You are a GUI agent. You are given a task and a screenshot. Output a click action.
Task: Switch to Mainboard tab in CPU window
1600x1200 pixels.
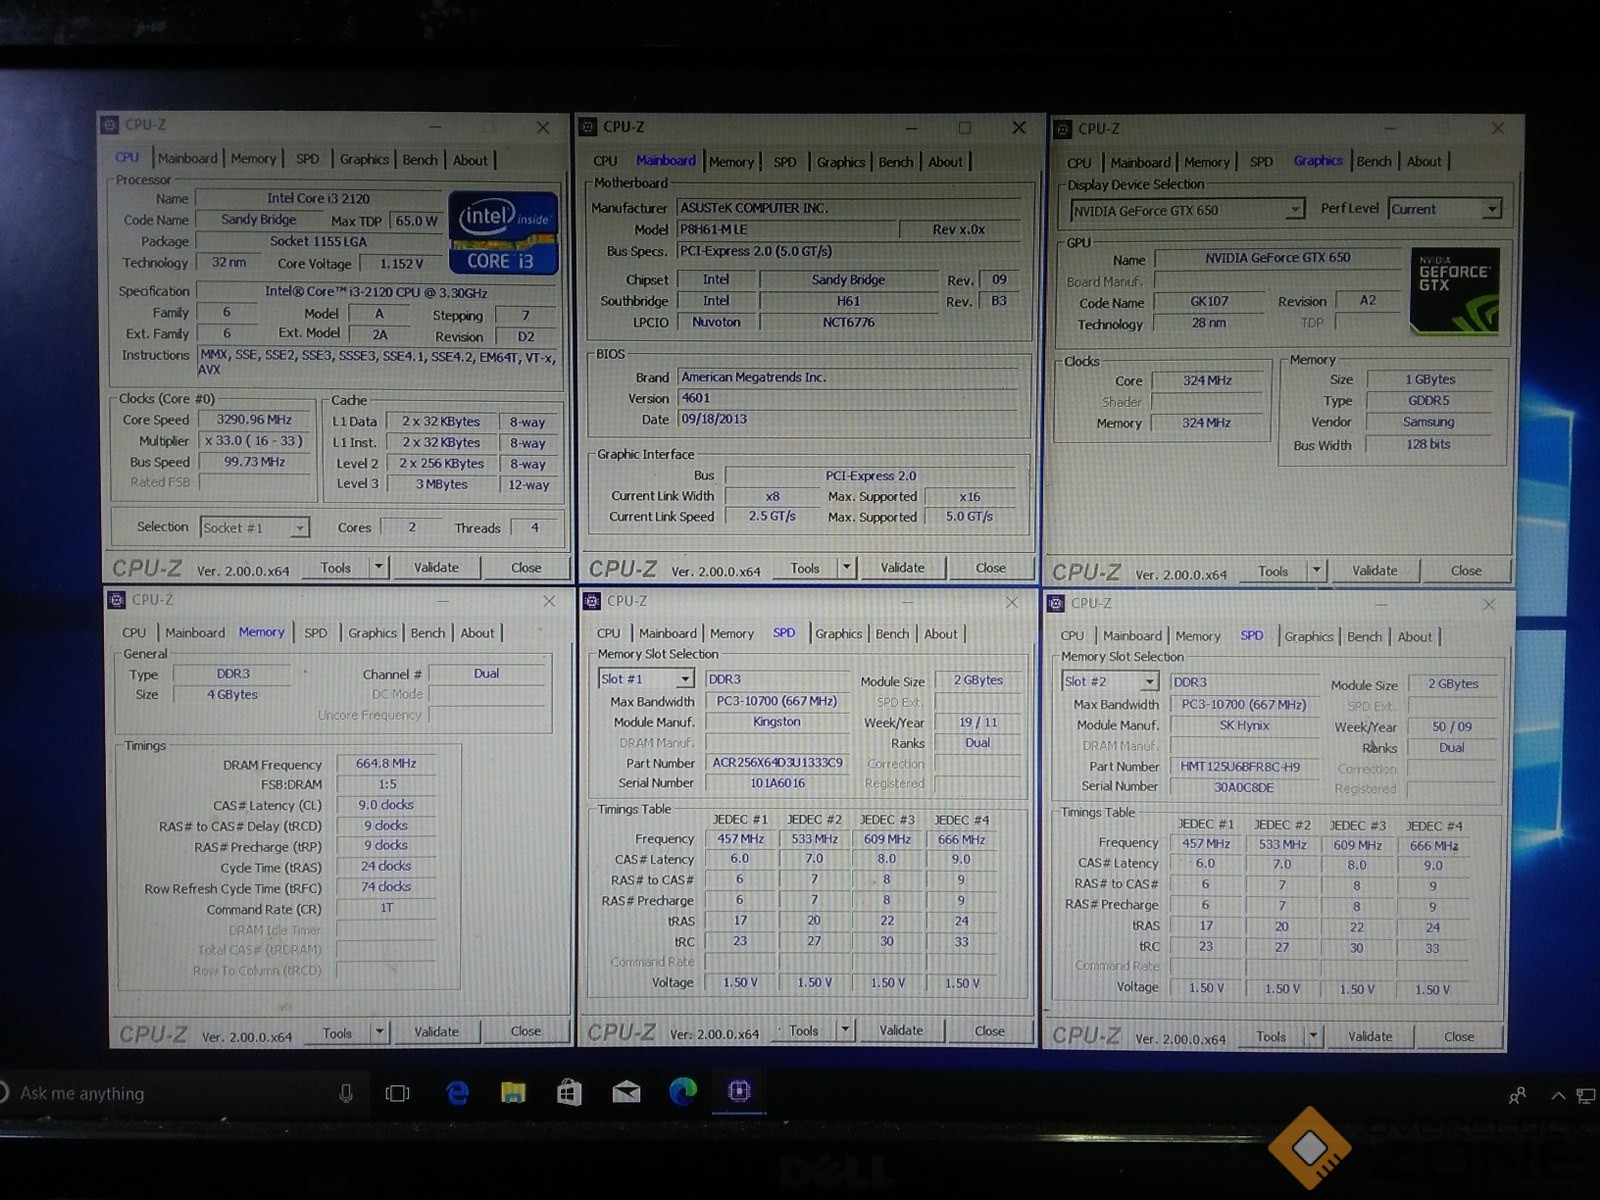[x=187, y=158]
